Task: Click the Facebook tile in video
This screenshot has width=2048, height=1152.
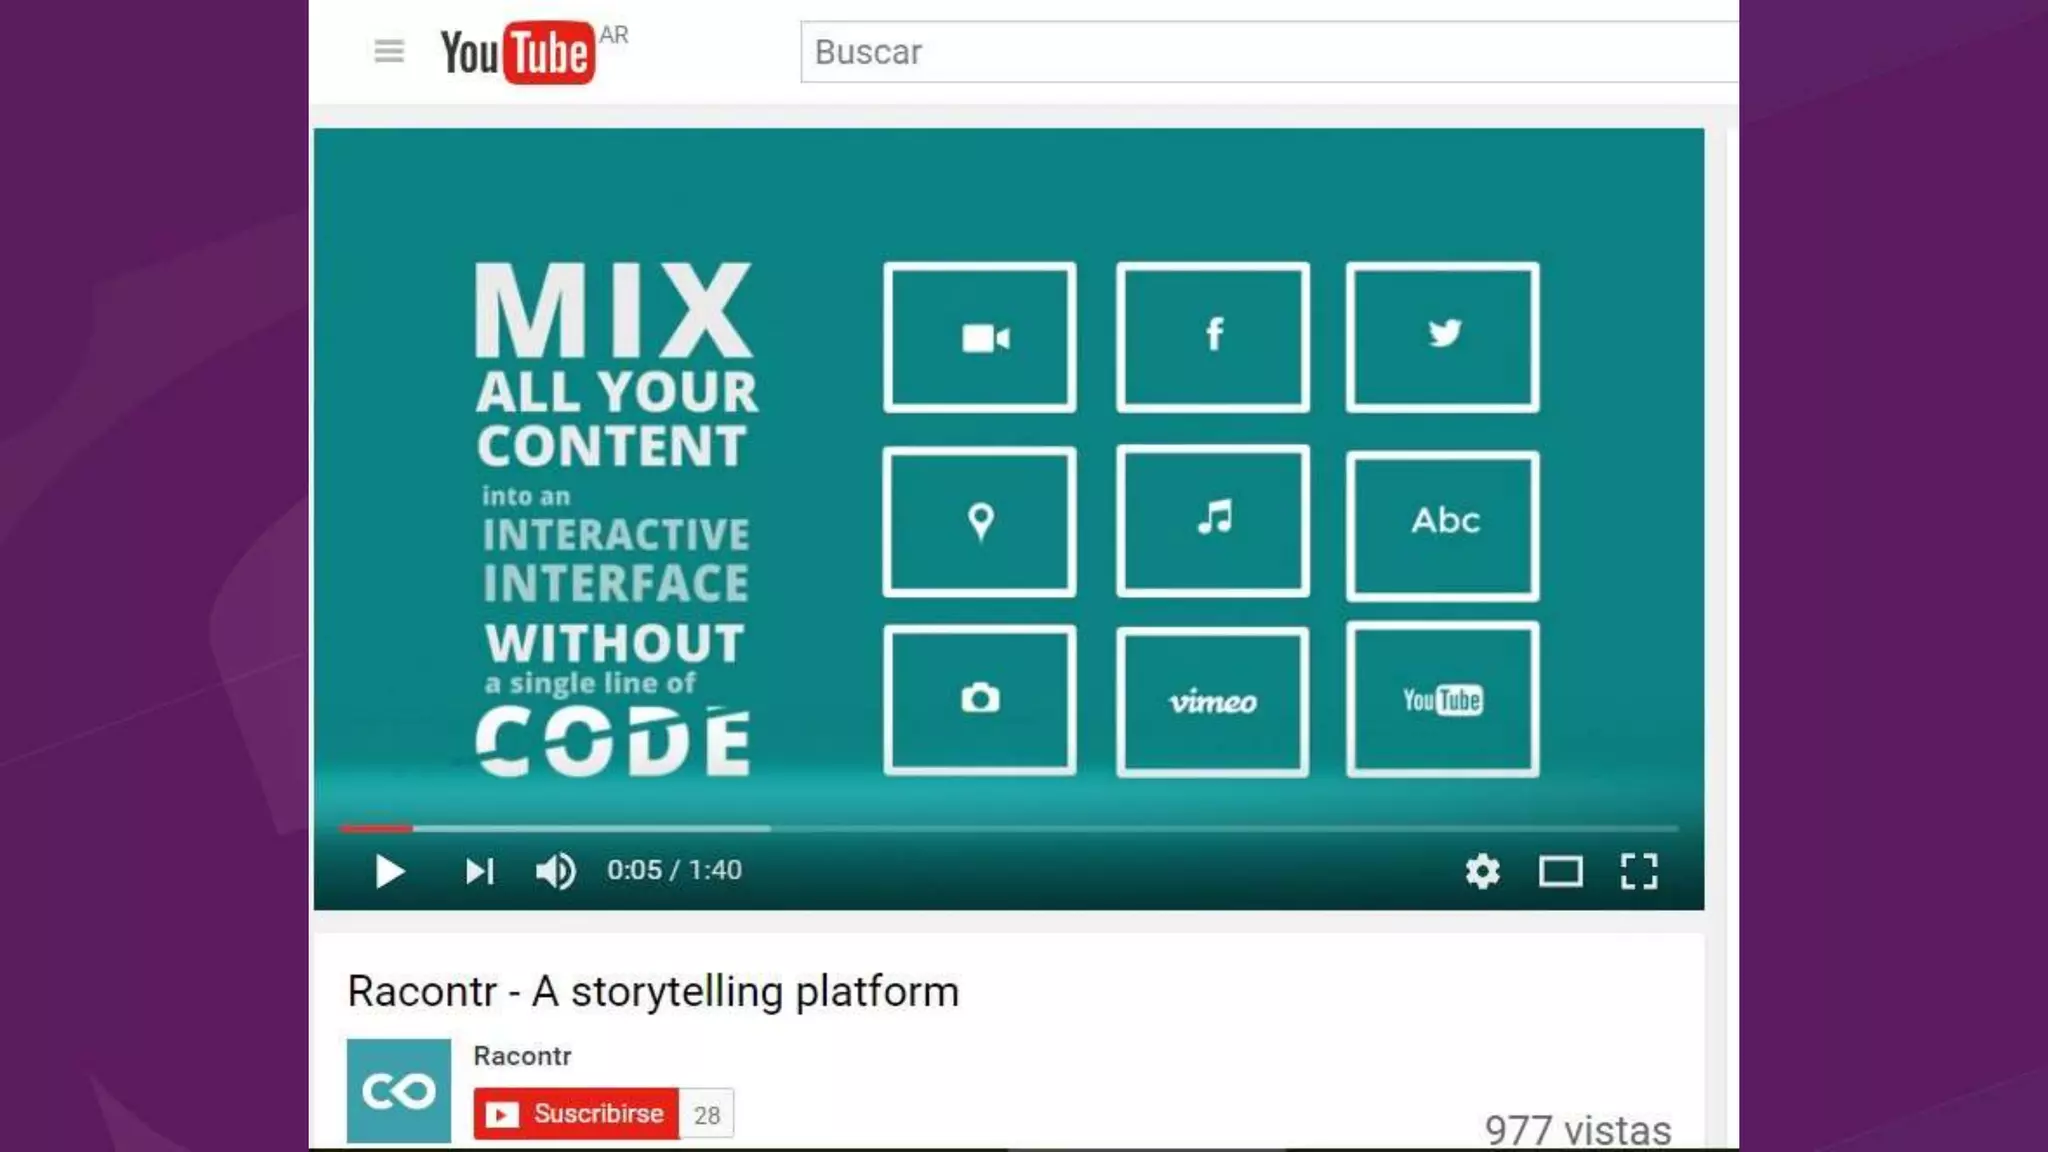Action: click(1213, 338)
